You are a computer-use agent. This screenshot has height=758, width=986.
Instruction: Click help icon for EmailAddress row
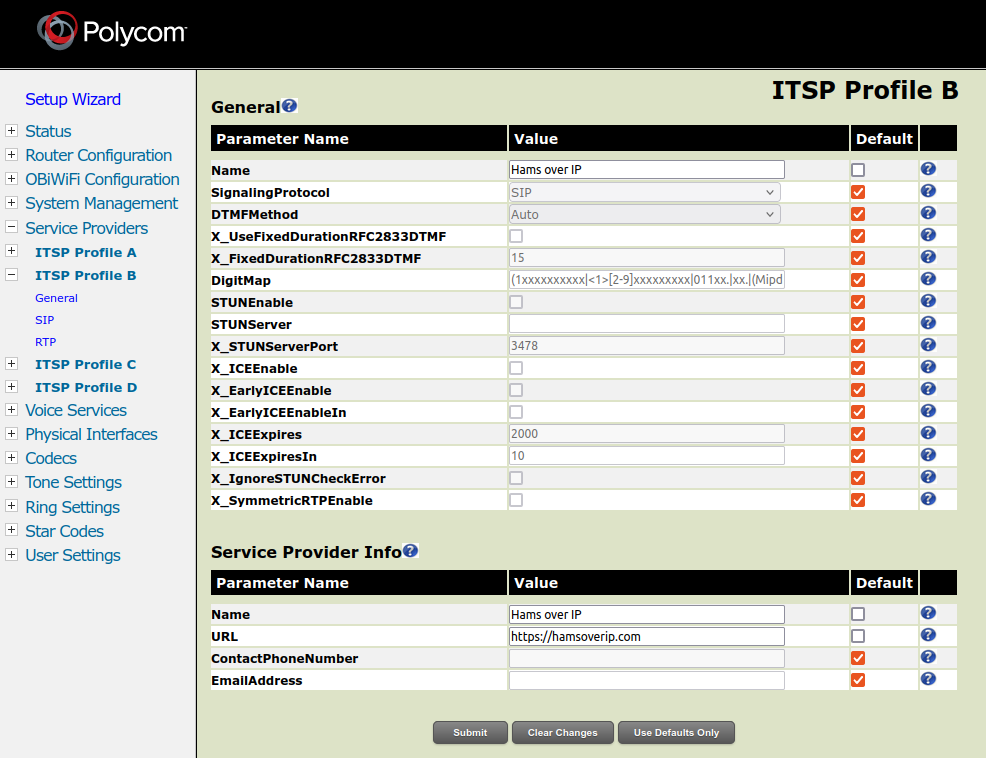[928, 679]
